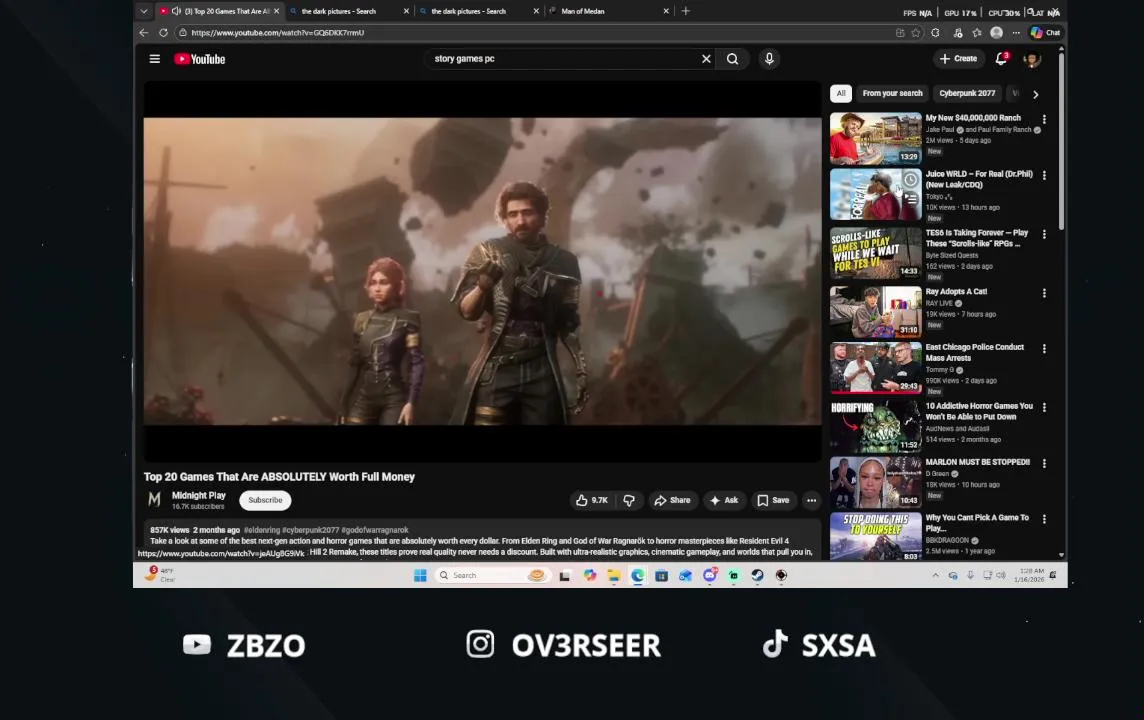Dislike the video with thumbs down

tap(629, 500)
